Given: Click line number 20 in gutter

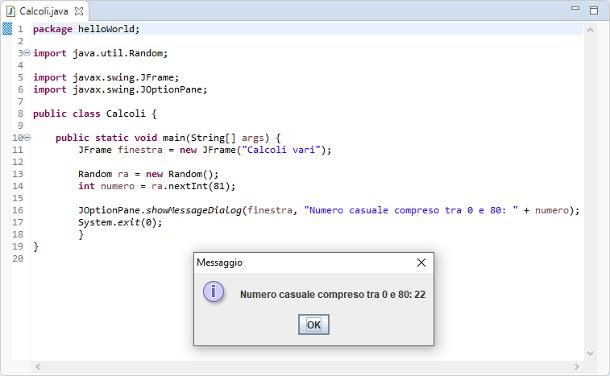Looking at the screenshot, I should point(18,259).
